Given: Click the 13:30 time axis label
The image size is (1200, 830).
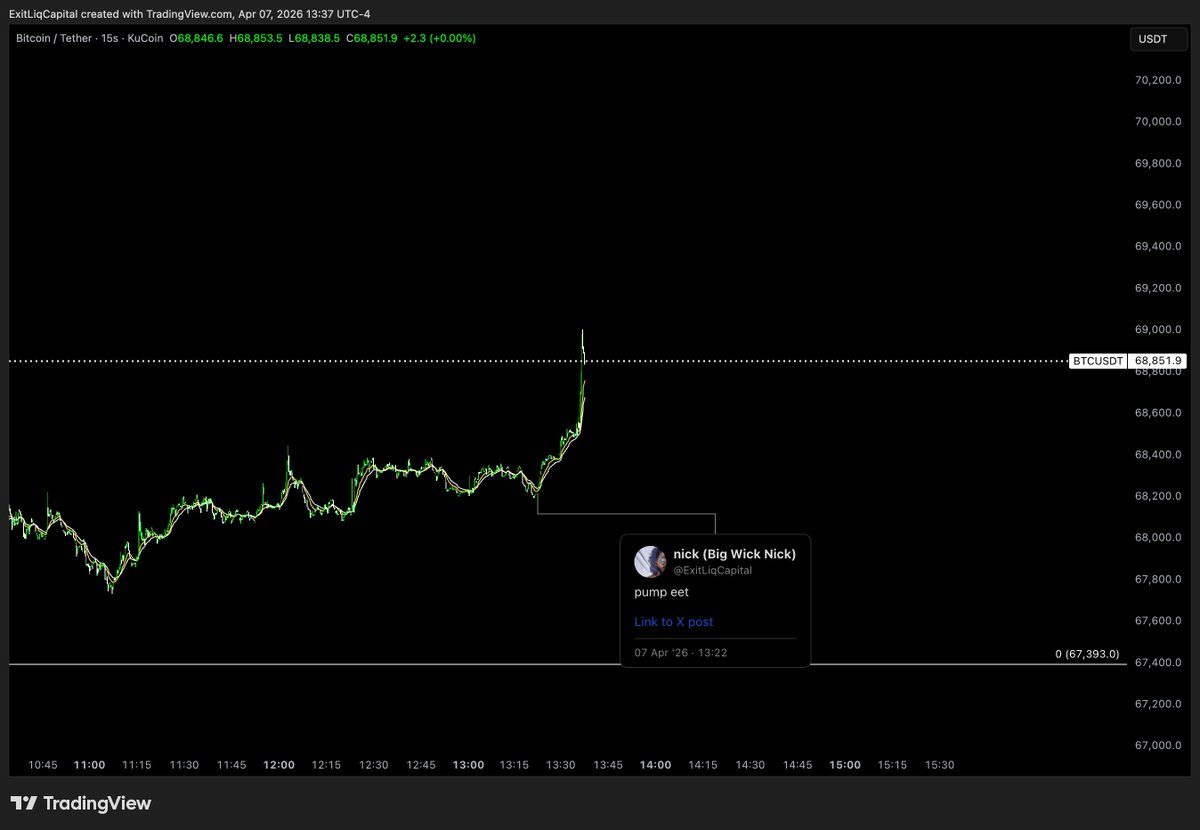Looking at the screenshot, I should click(x=561, y=765).
